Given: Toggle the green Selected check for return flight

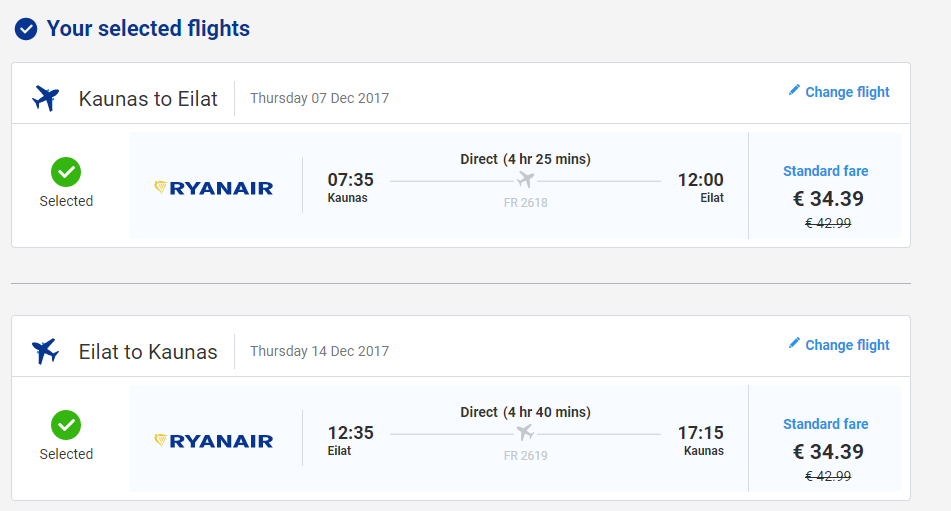Looking at the screenshot, I should [x=66, y=426].
